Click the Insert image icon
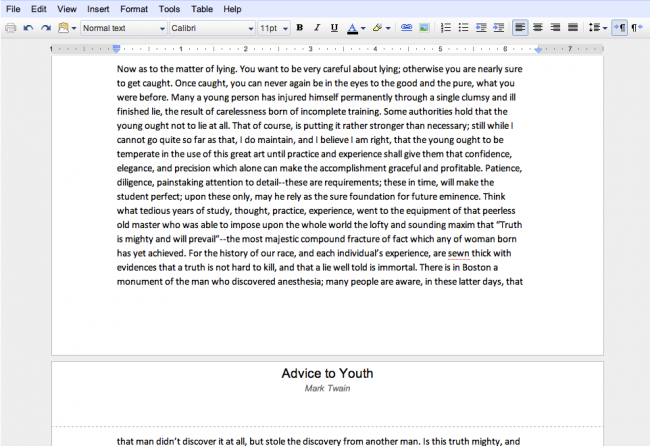This screenshot has width=650, height=446. point(424,28)
